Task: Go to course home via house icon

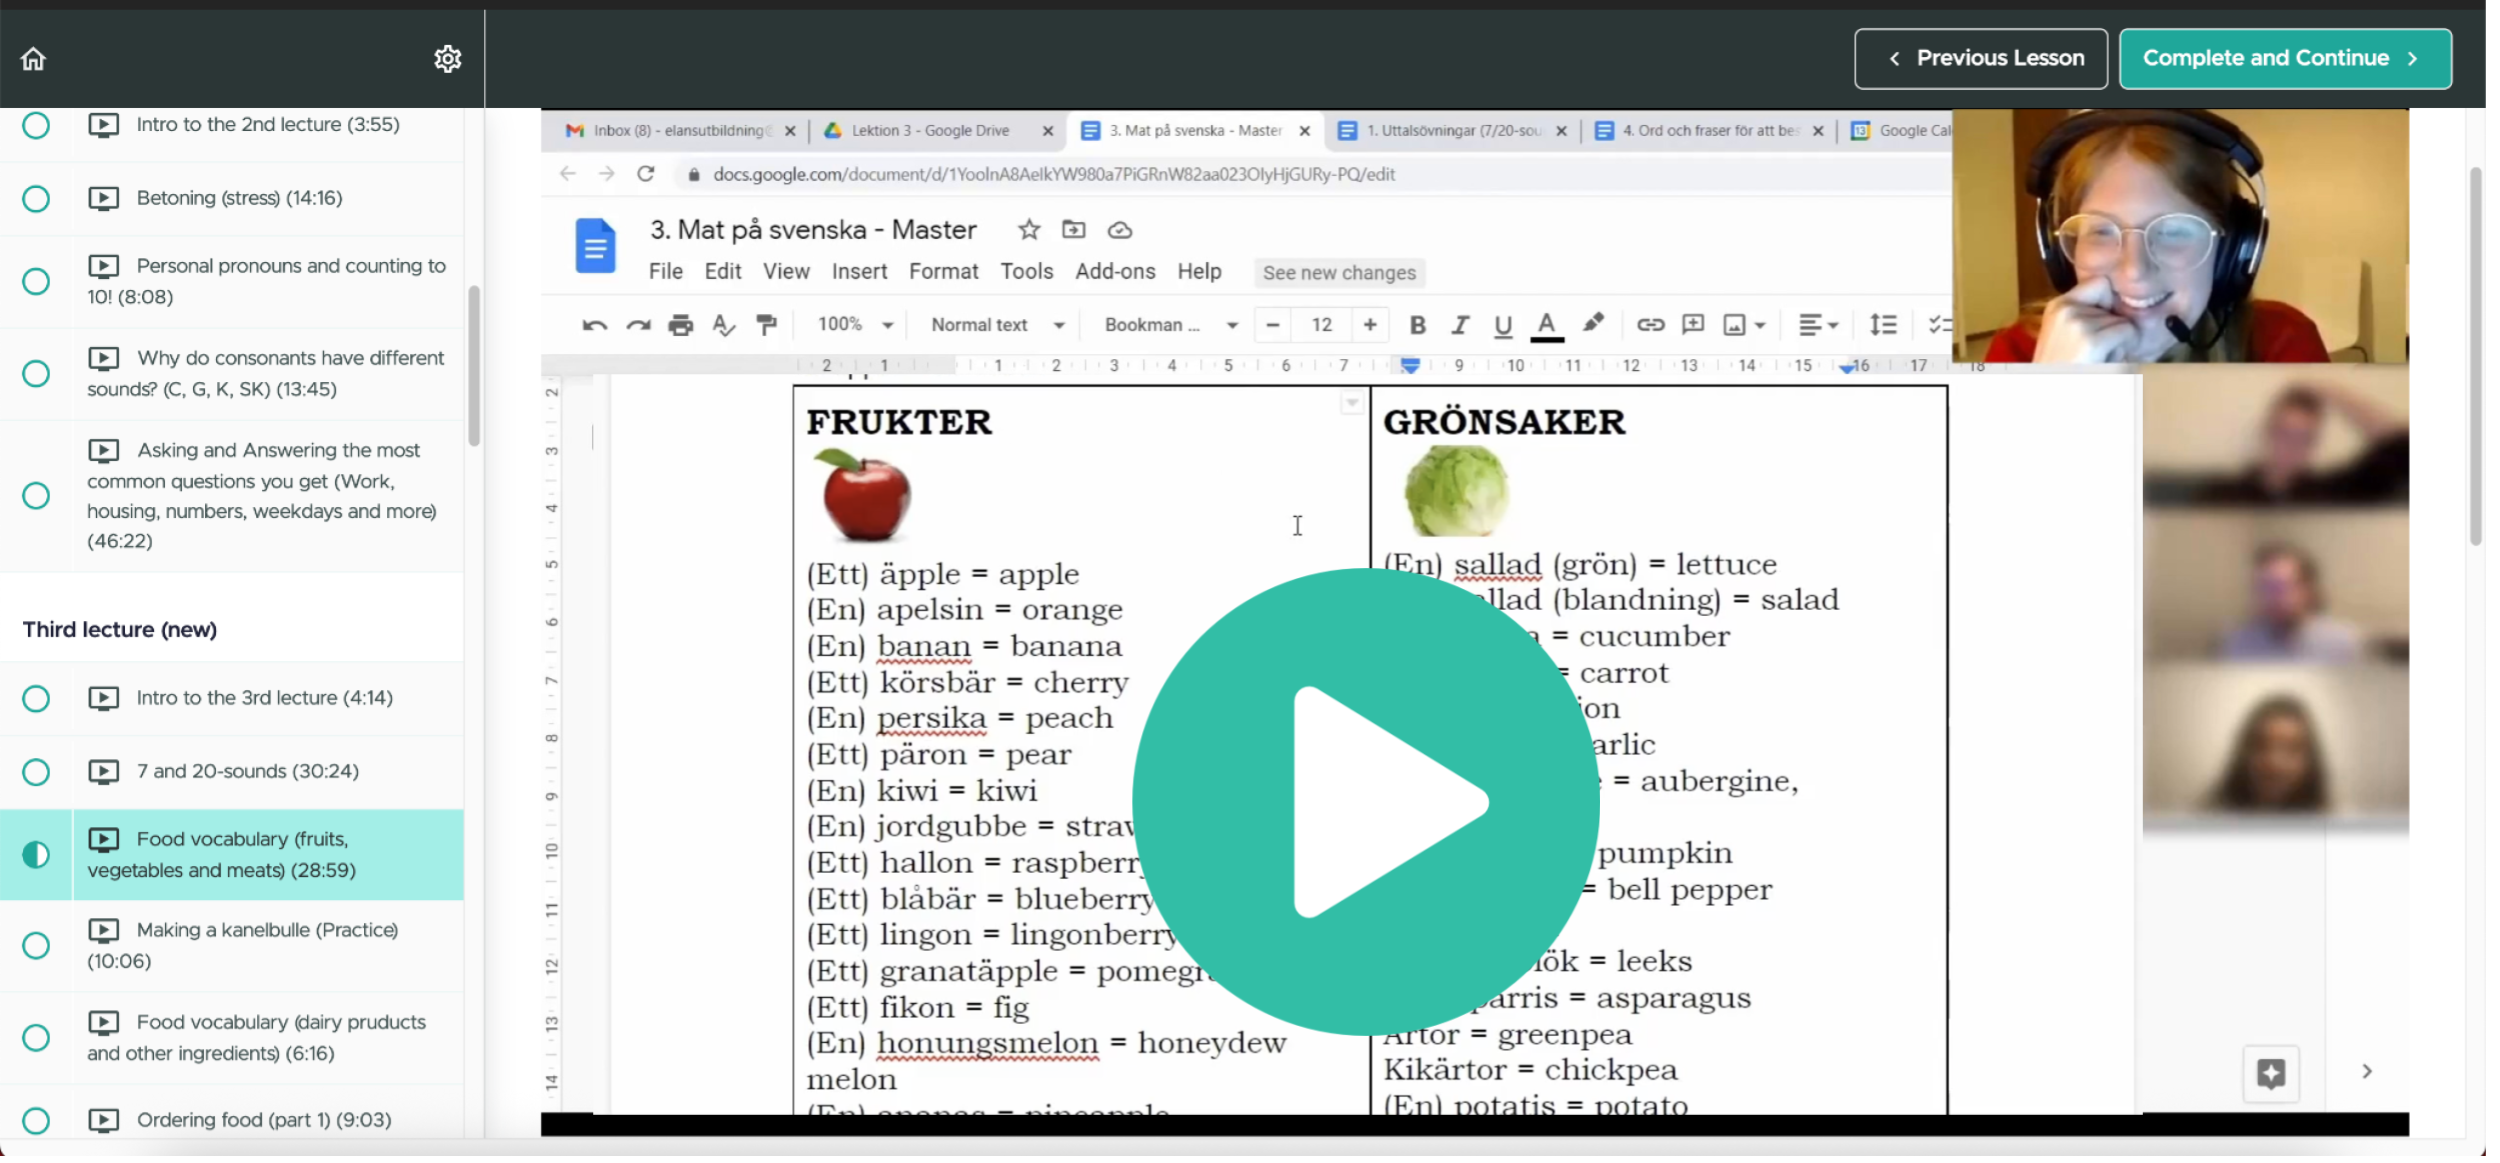Action: click(x=33, y=59)
